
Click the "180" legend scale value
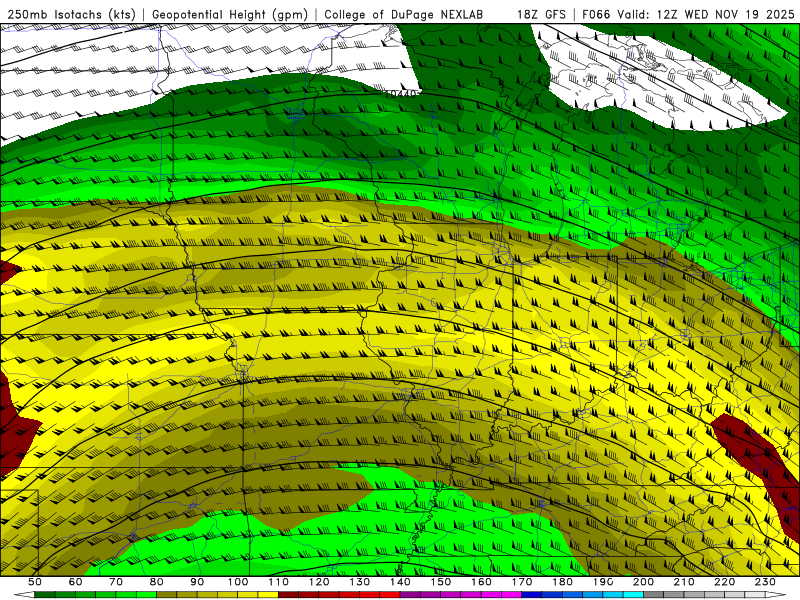[562, 582]
